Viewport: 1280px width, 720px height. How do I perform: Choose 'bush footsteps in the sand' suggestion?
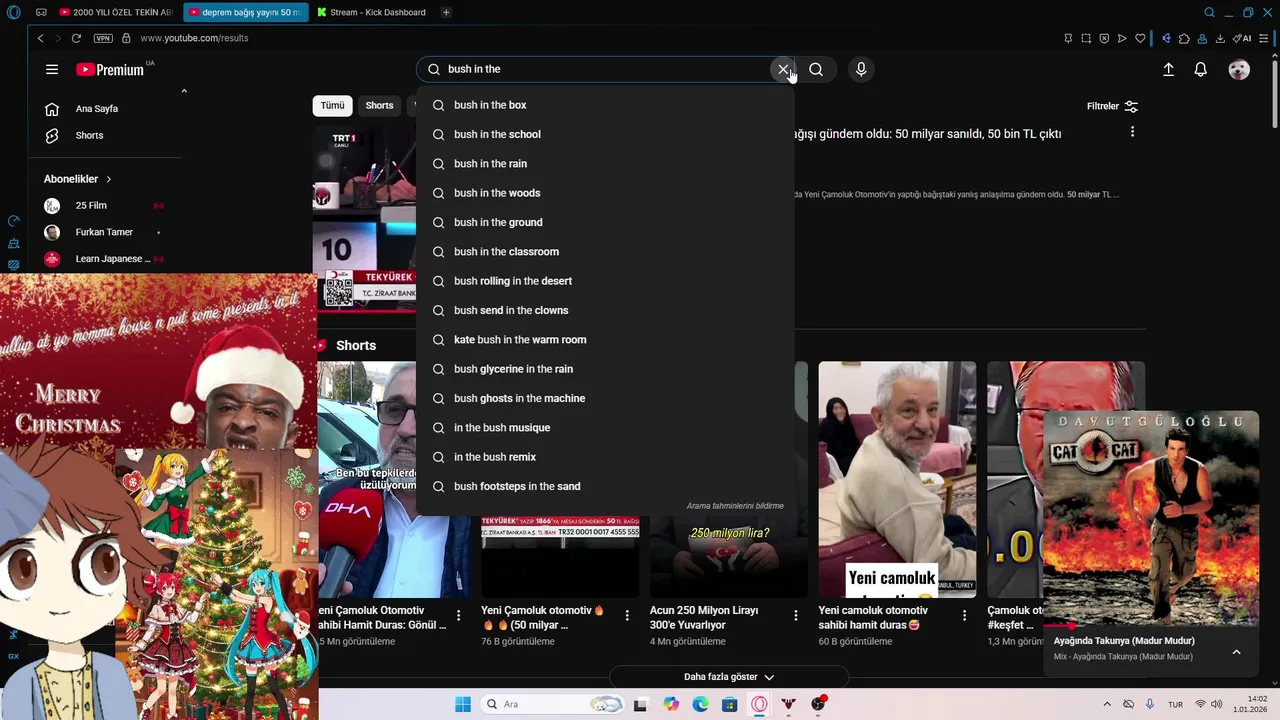click(605, 486)
